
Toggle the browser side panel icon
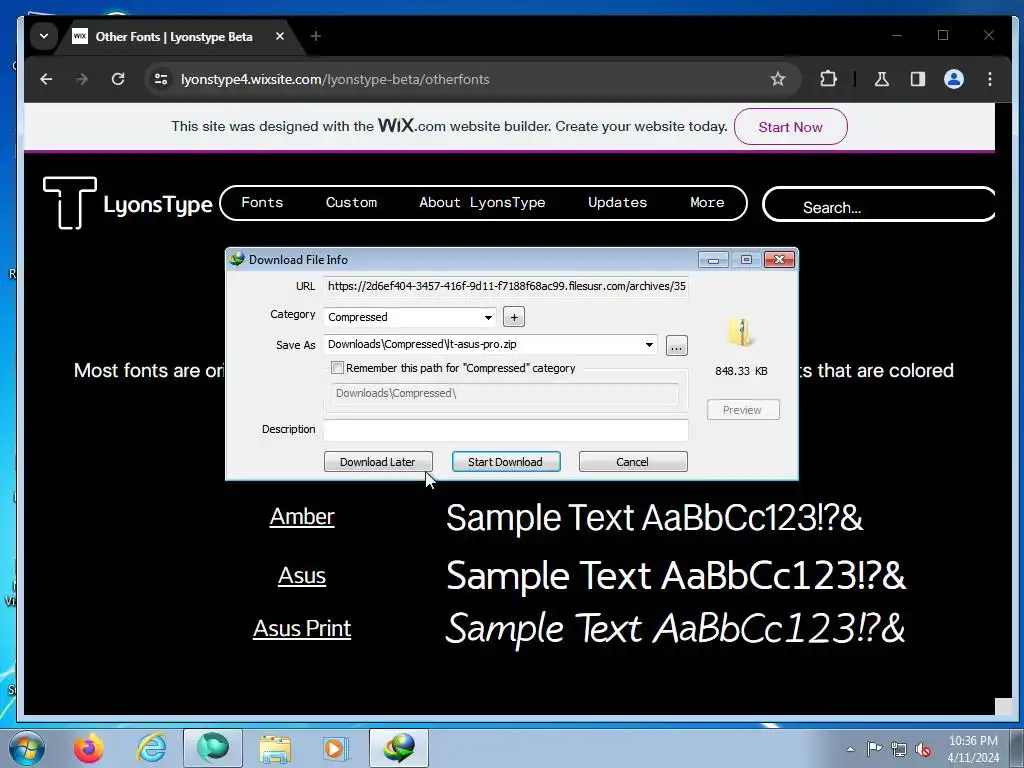coord(918,79)
